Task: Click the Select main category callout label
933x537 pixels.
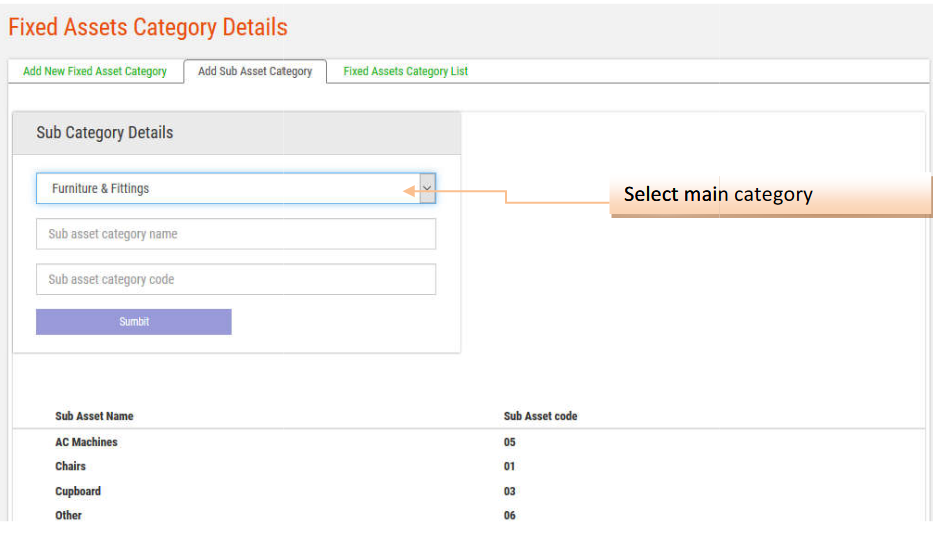Action: 718,195
